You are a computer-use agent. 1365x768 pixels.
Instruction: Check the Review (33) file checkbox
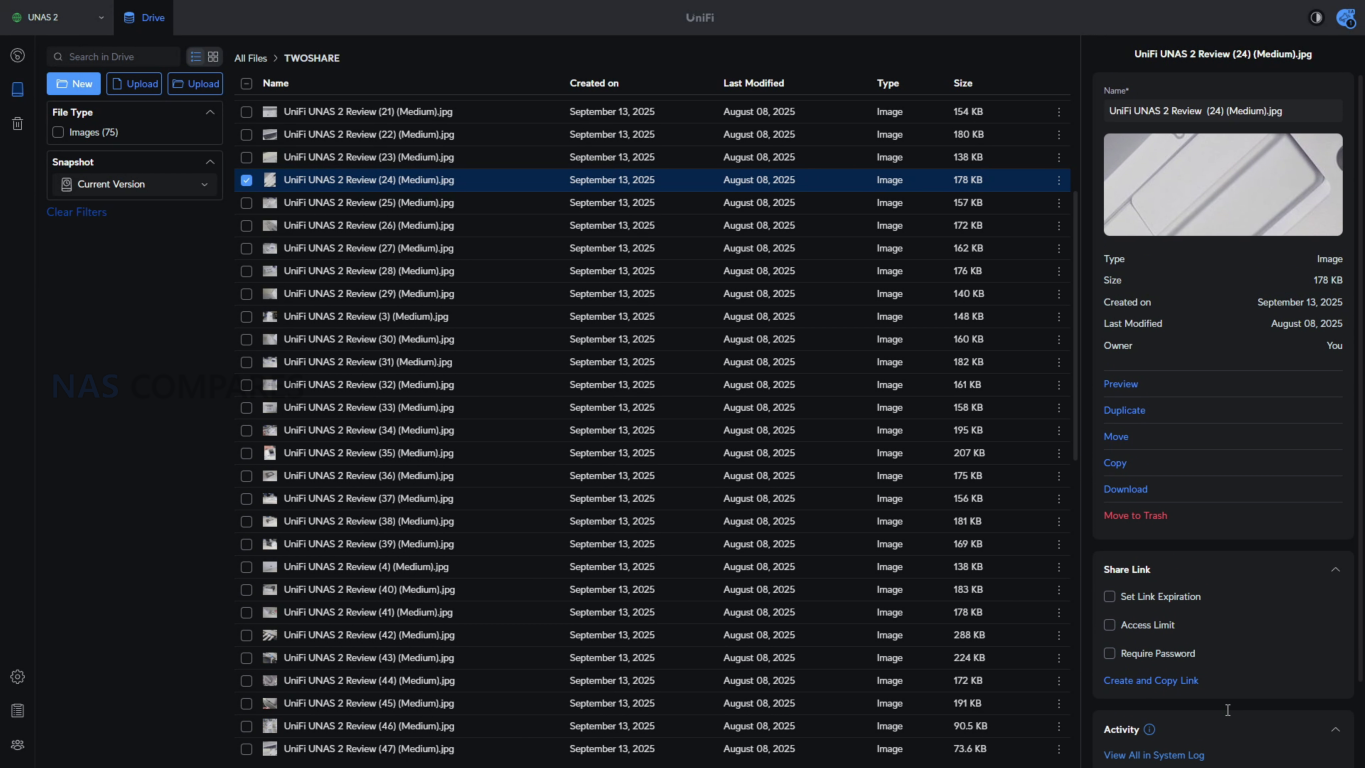[246, 408]
